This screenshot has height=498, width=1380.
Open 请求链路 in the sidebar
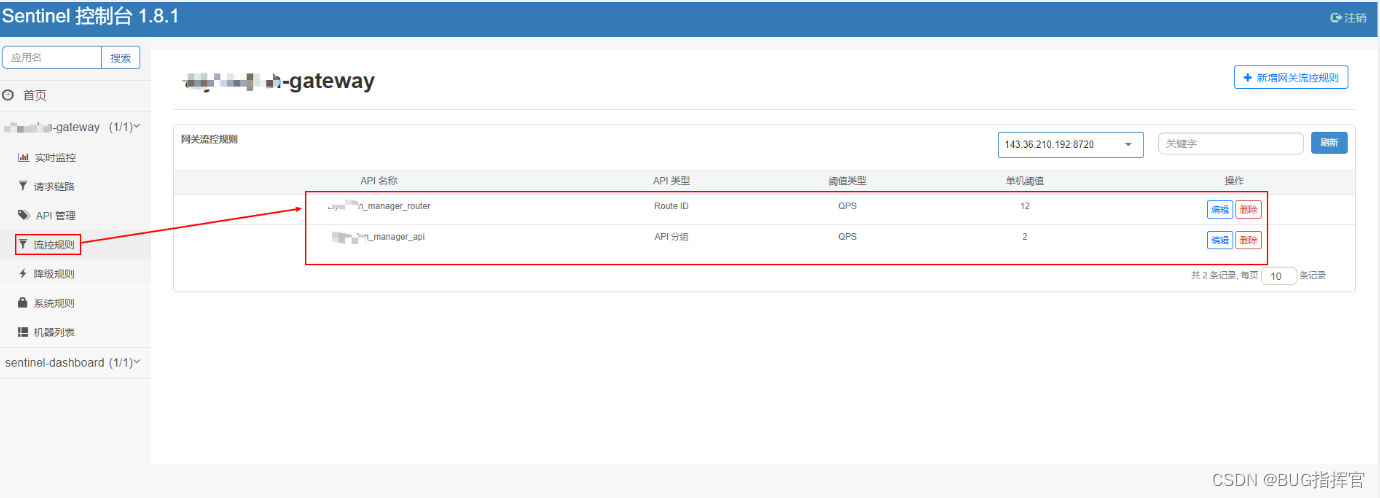tap(55, 186)
